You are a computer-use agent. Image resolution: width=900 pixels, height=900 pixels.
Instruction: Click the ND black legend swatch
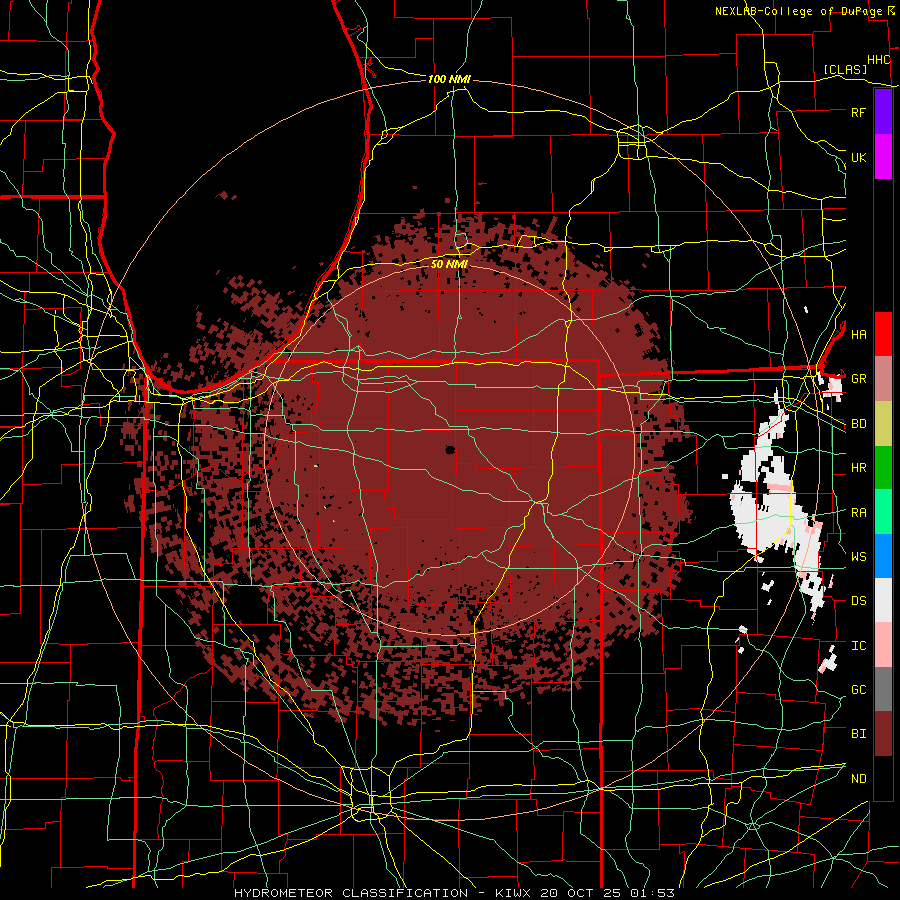pos(883,778)
